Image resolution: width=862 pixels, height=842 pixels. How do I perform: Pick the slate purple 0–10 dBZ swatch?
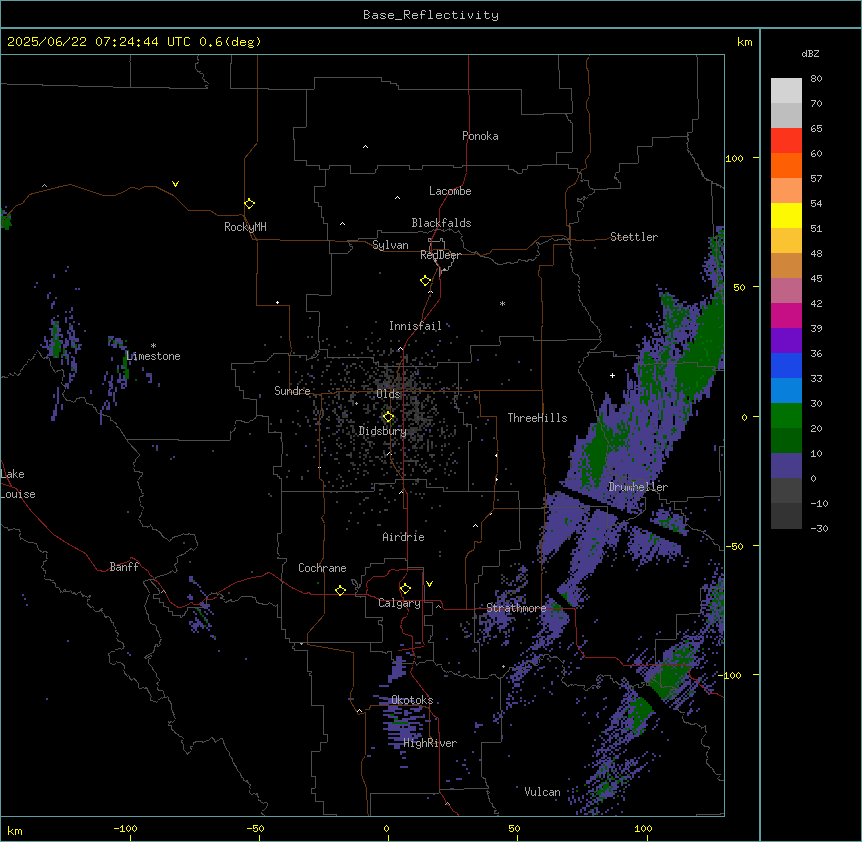click(x=786, y=466)
